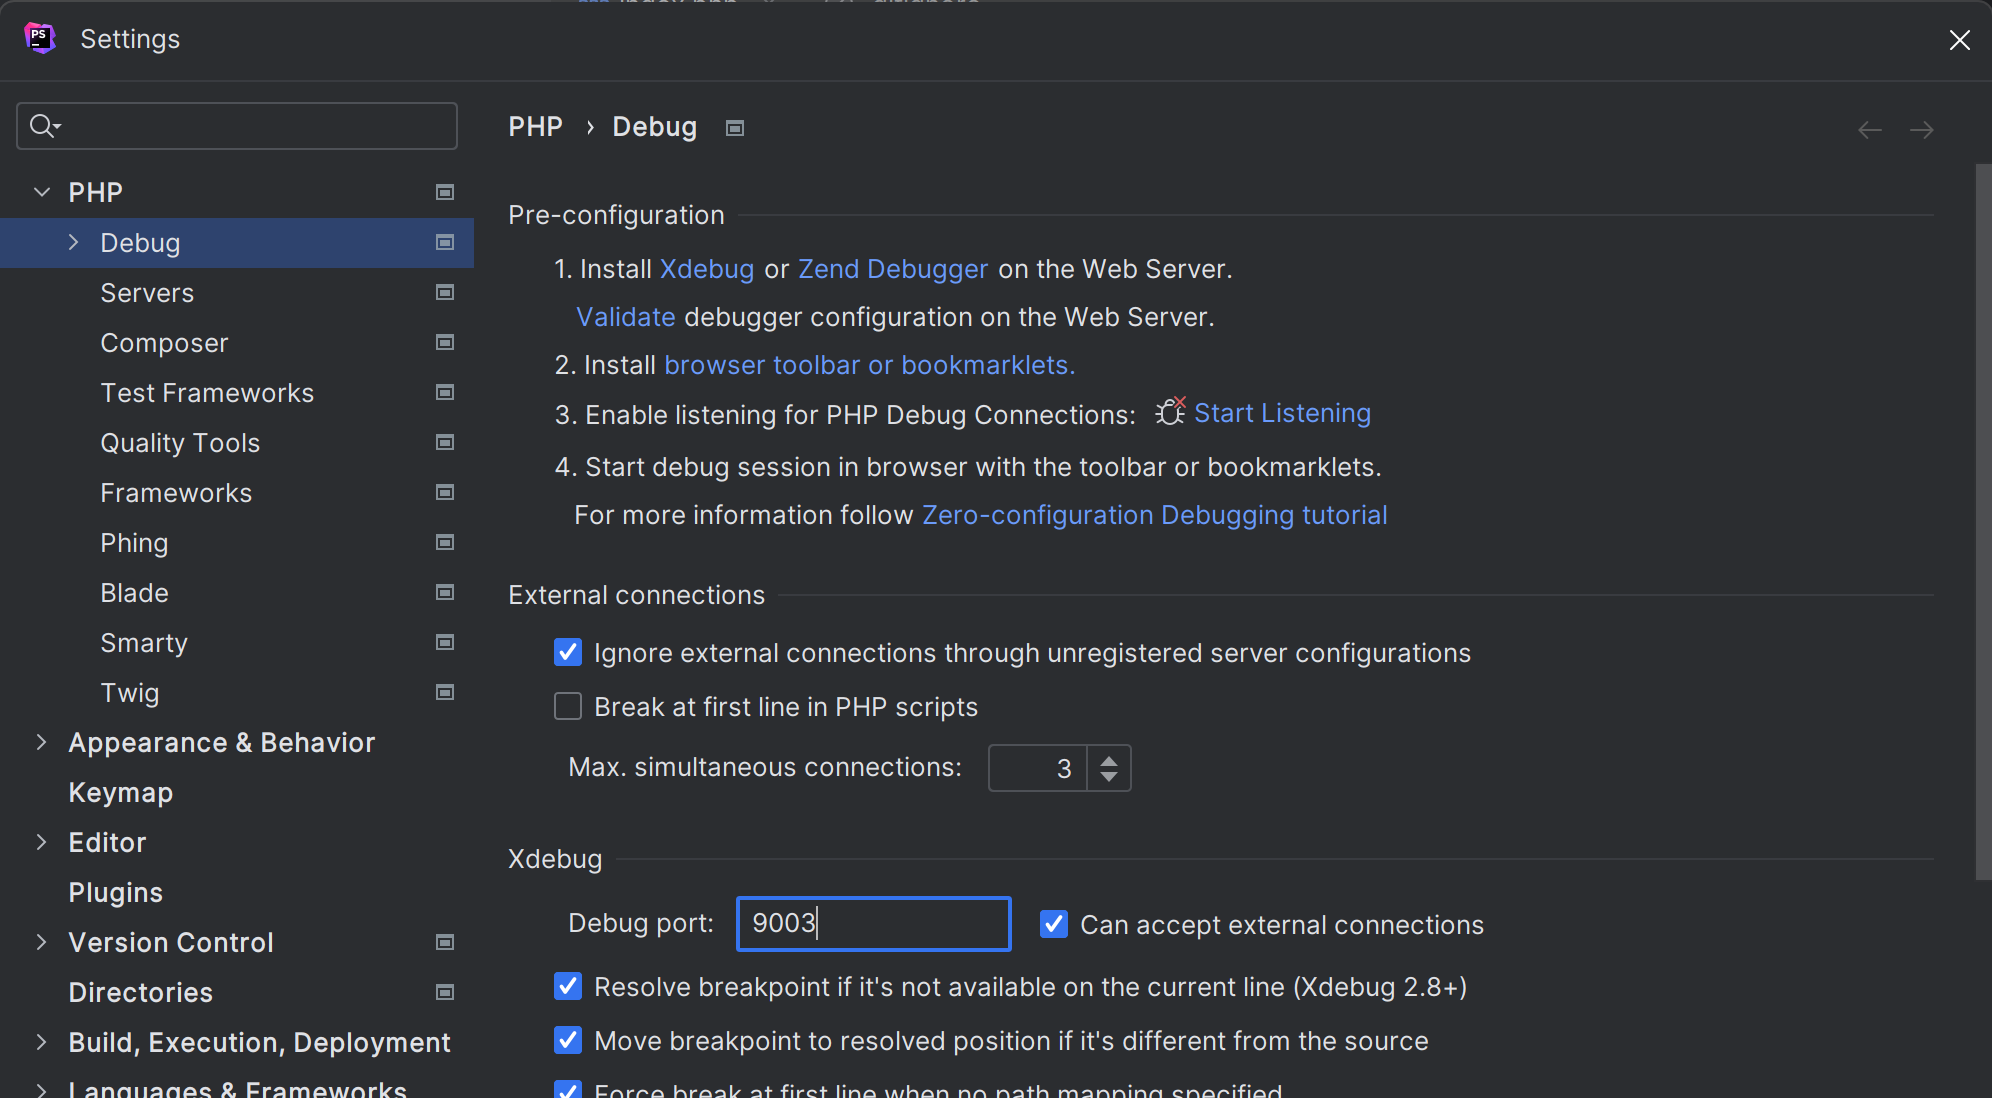This screenshot has width=1992, height=1098.
Task: Expand Appearance & Behavior section
Action: click(41, 742)
